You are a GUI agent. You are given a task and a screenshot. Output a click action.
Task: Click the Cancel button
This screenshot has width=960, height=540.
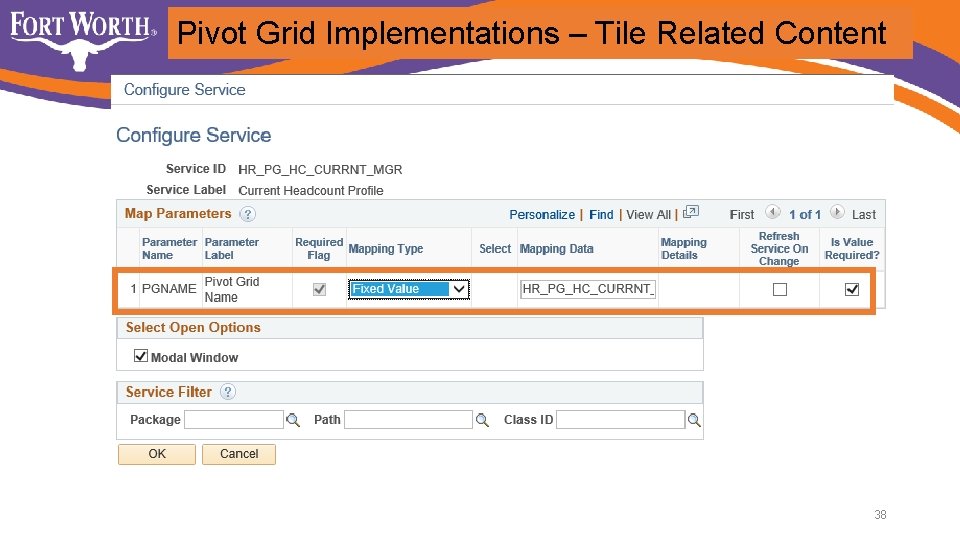239,454
